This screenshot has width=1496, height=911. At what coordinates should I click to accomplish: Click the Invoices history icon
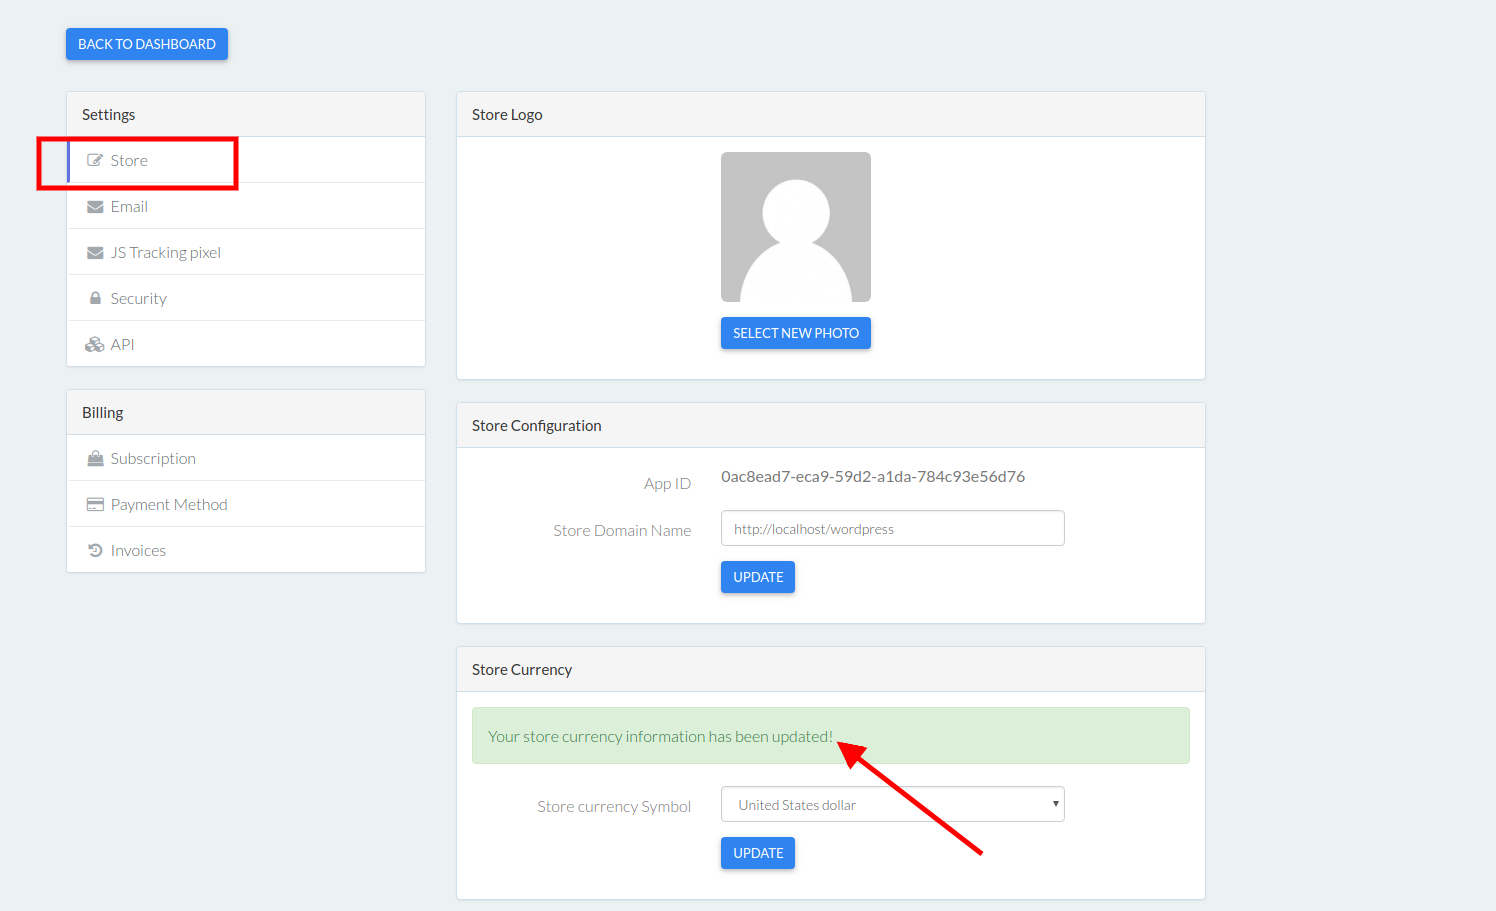click(95, 550)
